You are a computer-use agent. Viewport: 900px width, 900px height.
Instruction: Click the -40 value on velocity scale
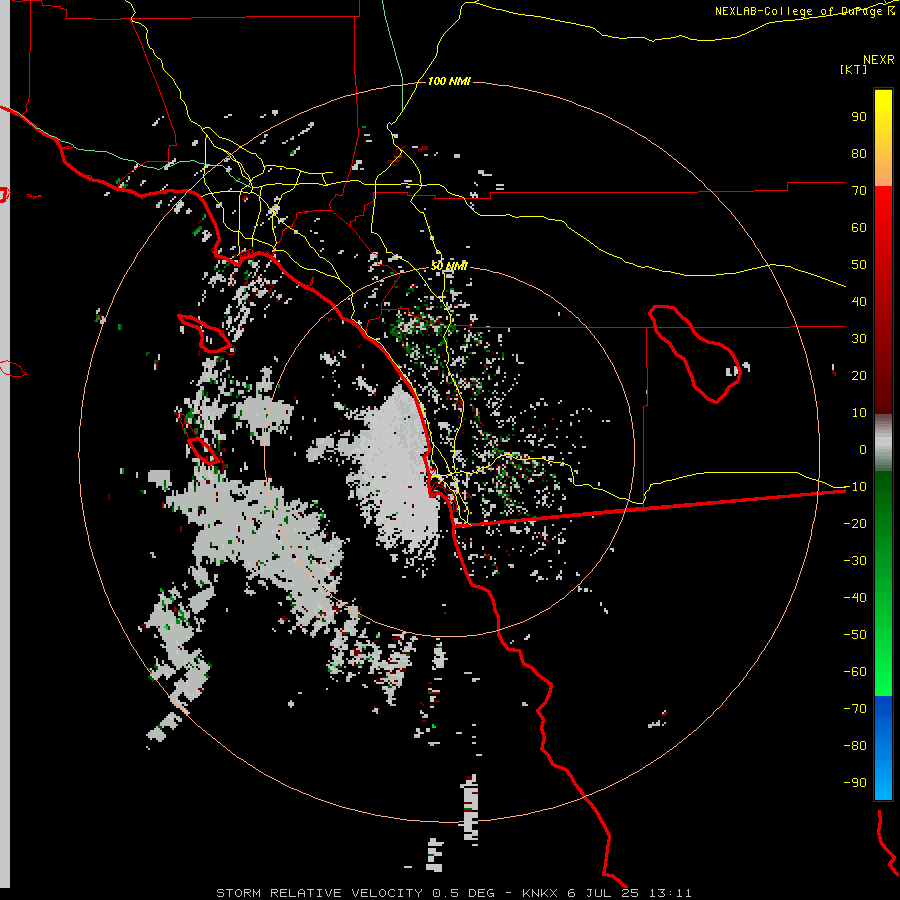(x=855, y=598)
